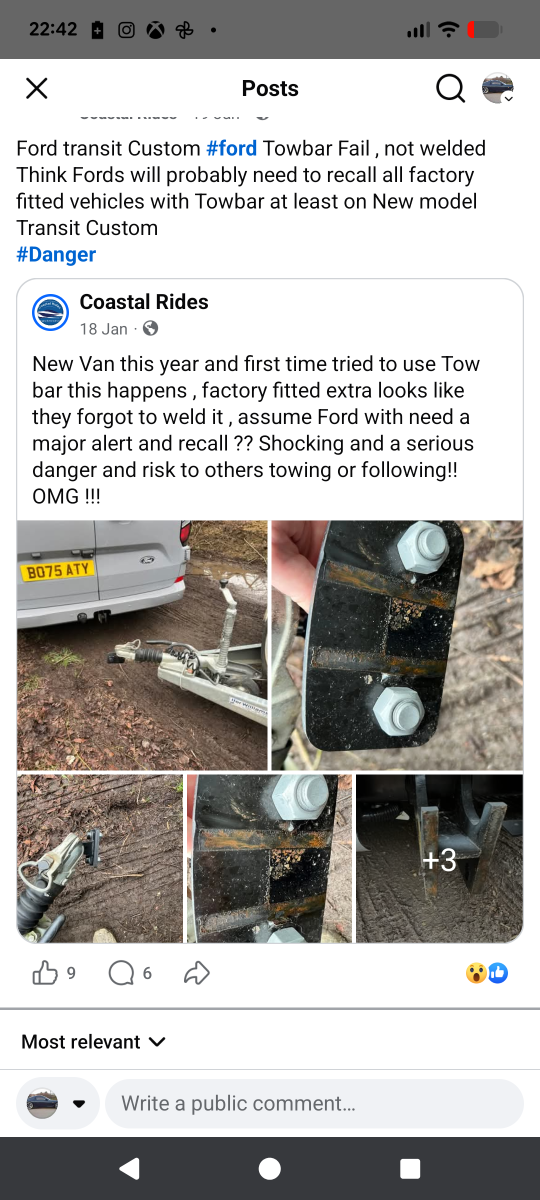Switch commenting identity via avatar dropdown
The height and width of the screenshot is (1200, 540).
coord(57,1103)
